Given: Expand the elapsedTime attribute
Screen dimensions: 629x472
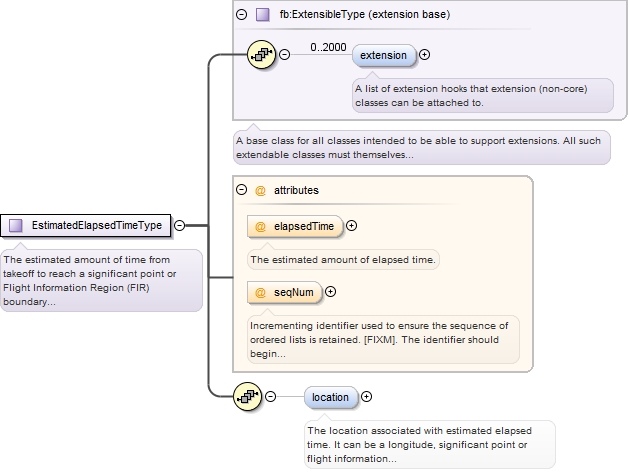Looking at the screenshot, I should pyautogui.click(x=351, y=227).
